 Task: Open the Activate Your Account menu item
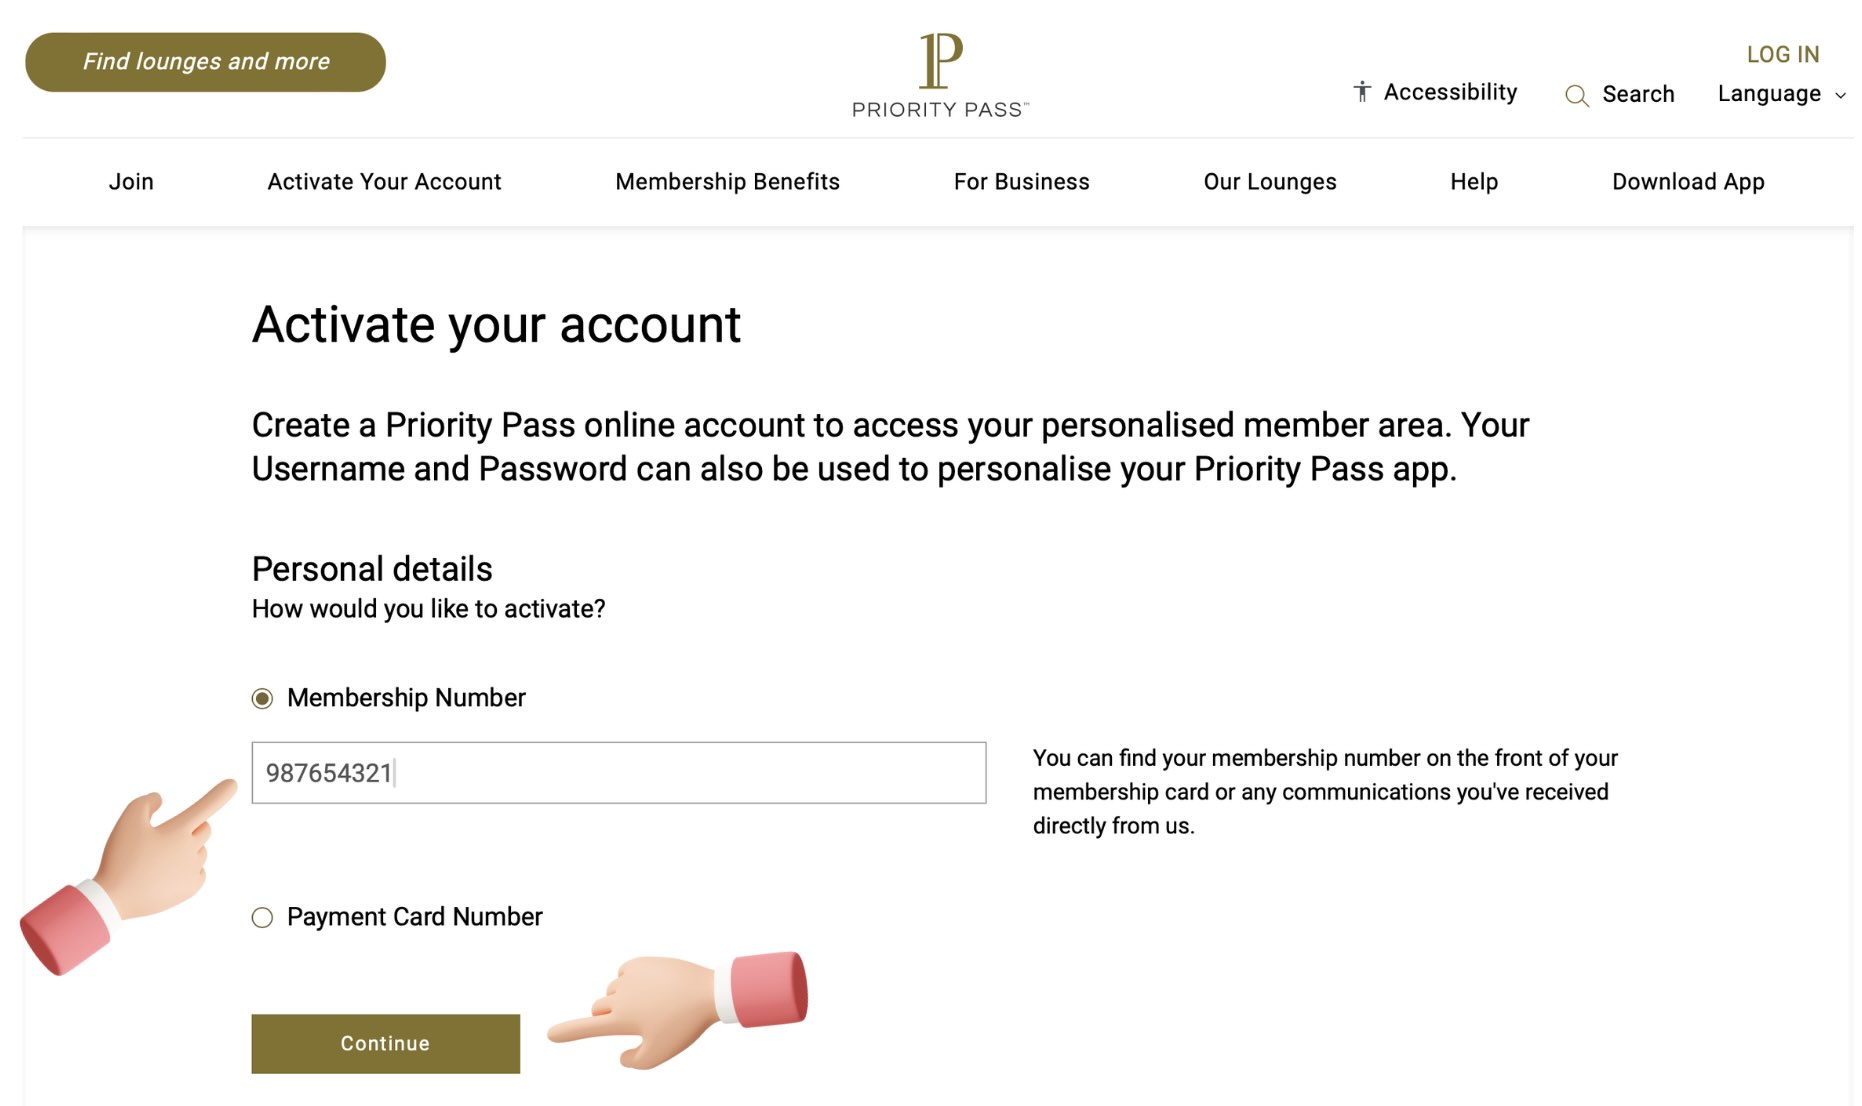(x=384, y=181)
